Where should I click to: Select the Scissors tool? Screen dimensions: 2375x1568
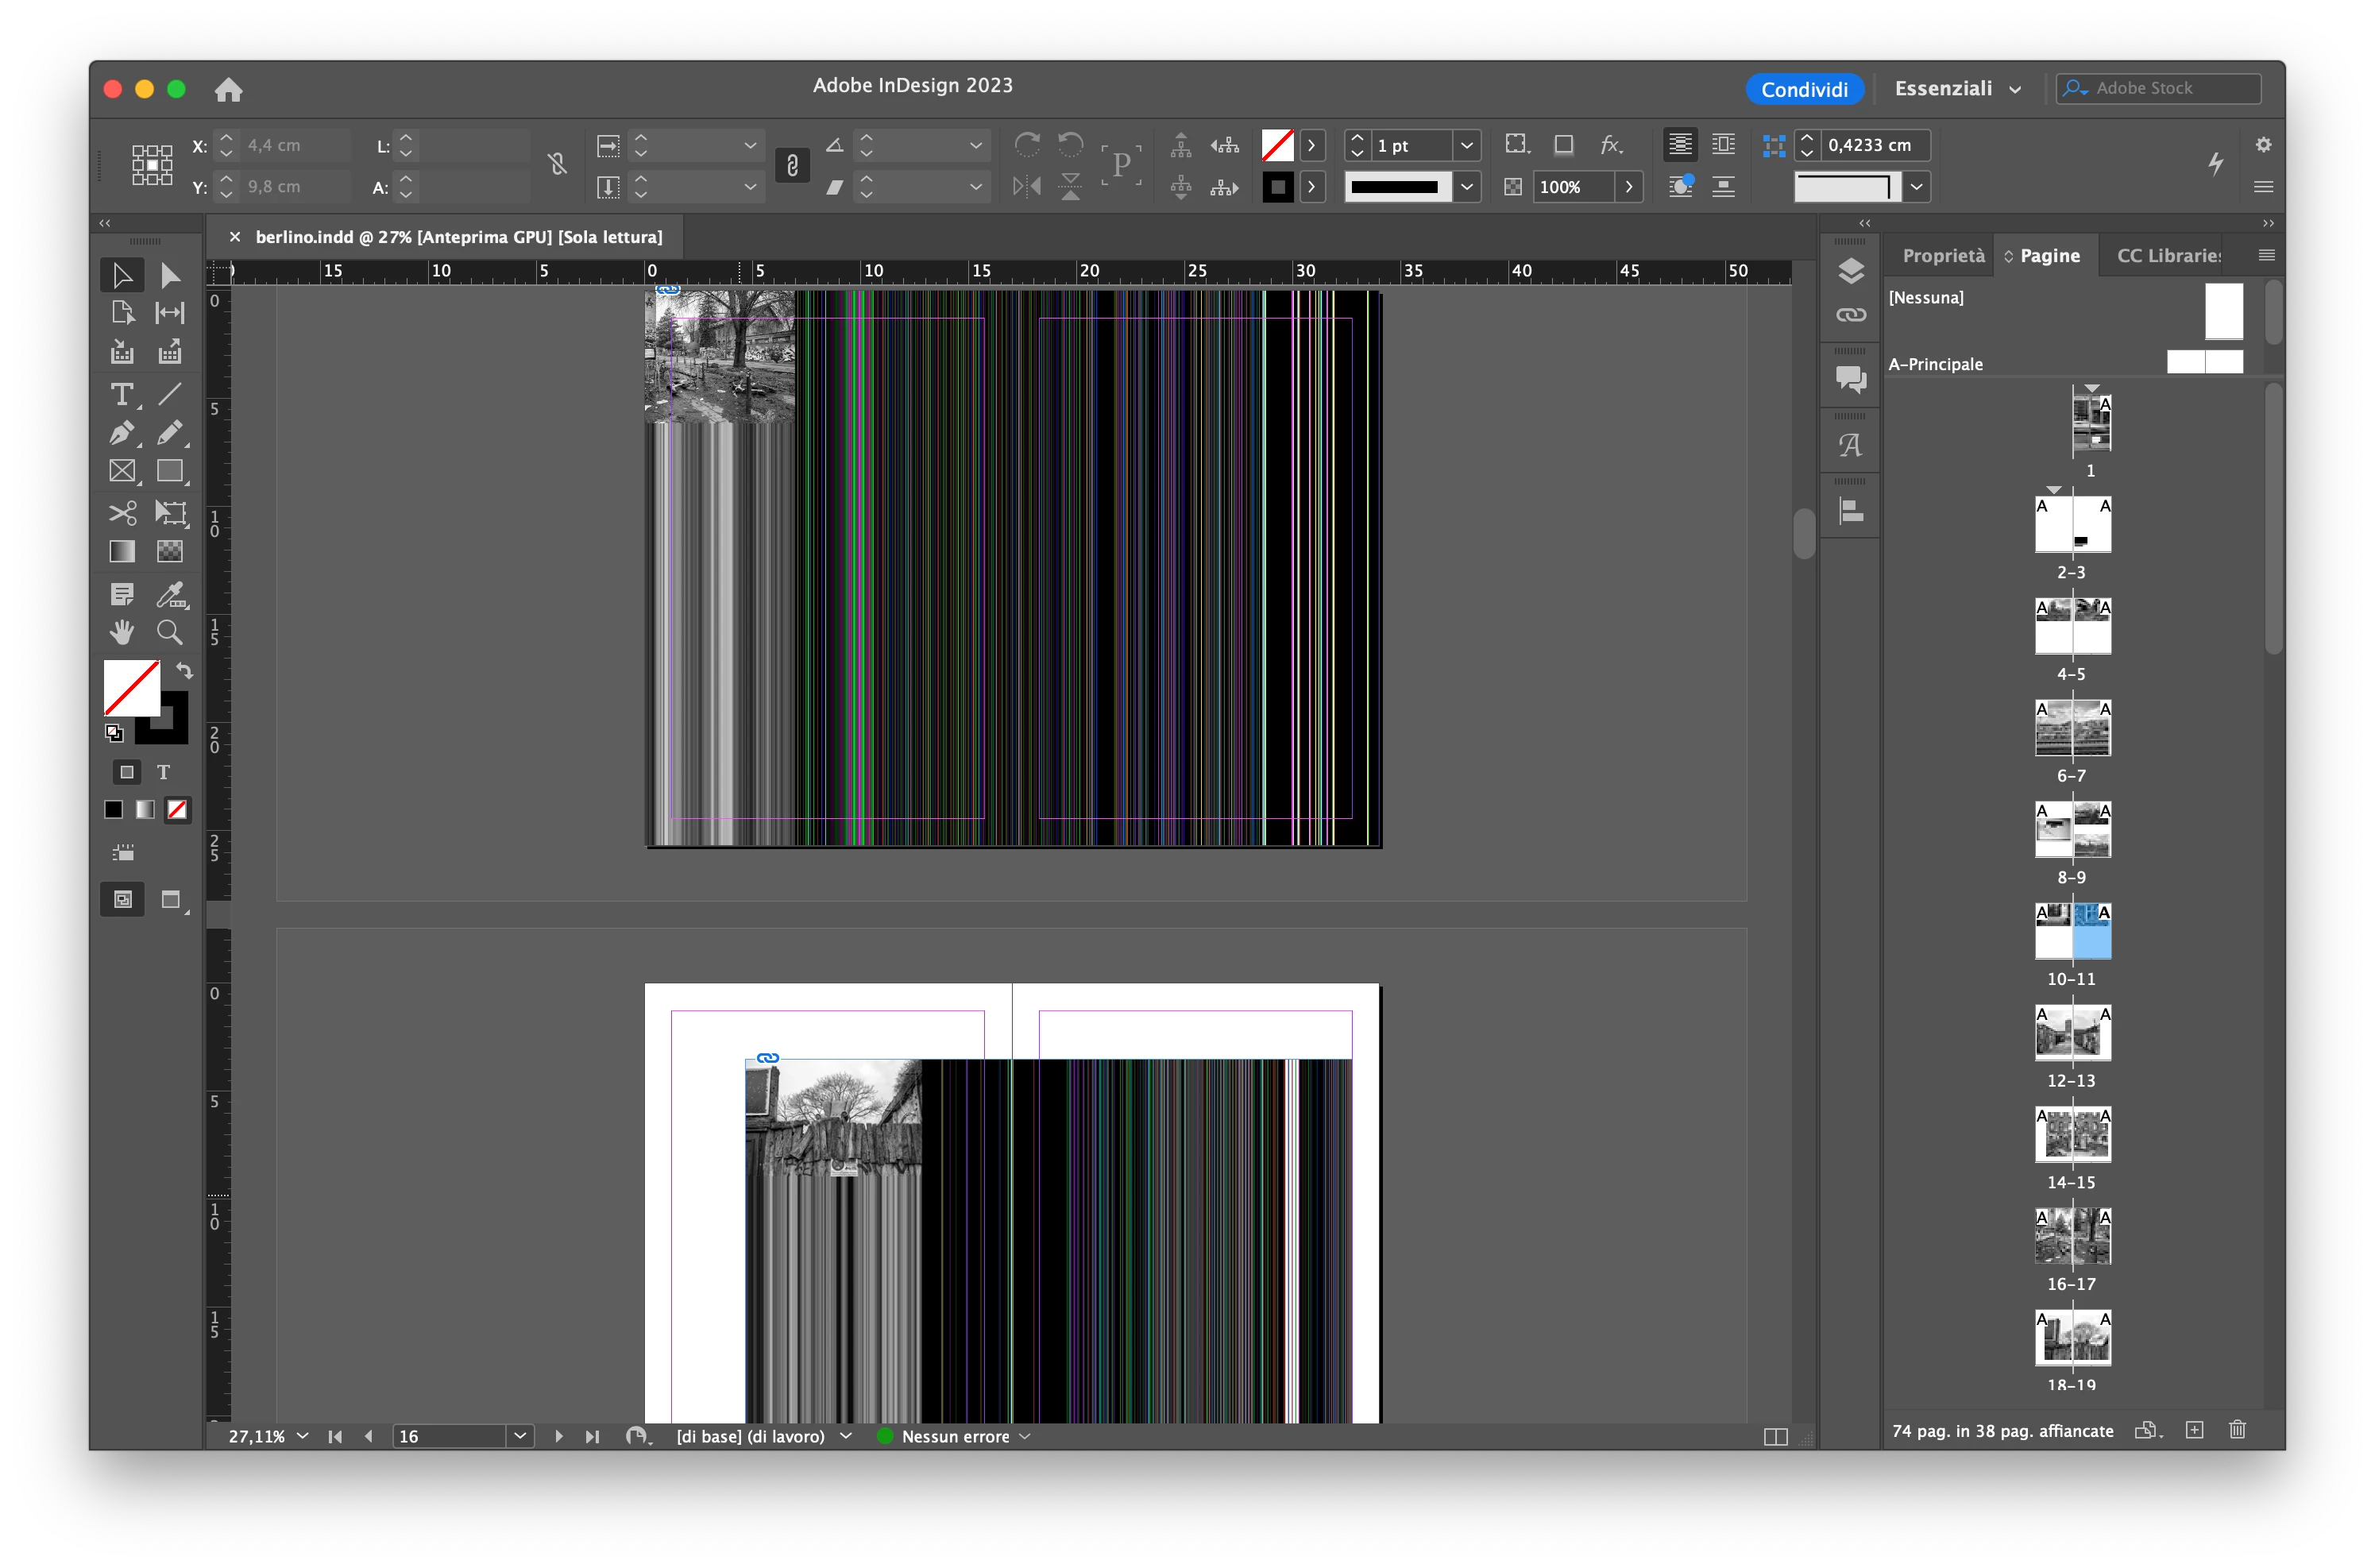coord(122,513)
